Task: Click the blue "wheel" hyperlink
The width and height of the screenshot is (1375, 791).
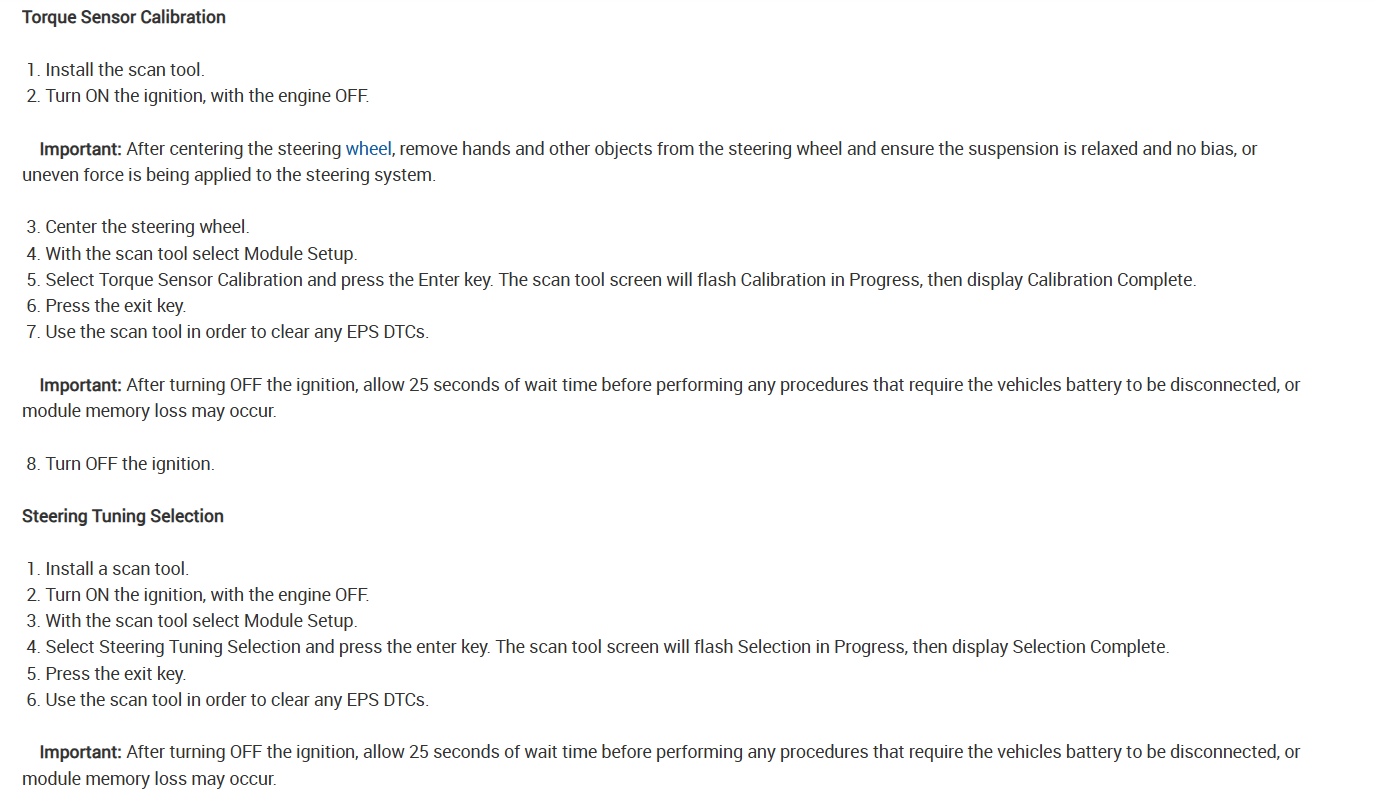Action: click(368, 149)
